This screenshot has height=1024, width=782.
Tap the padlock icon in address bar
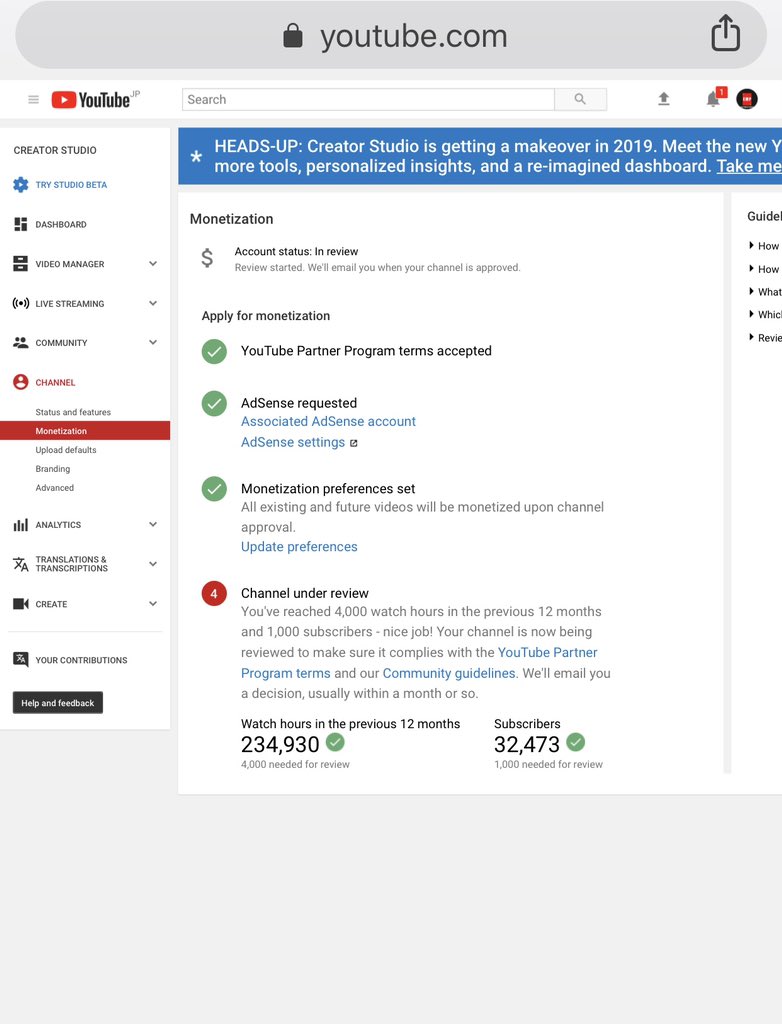[293, 35]
